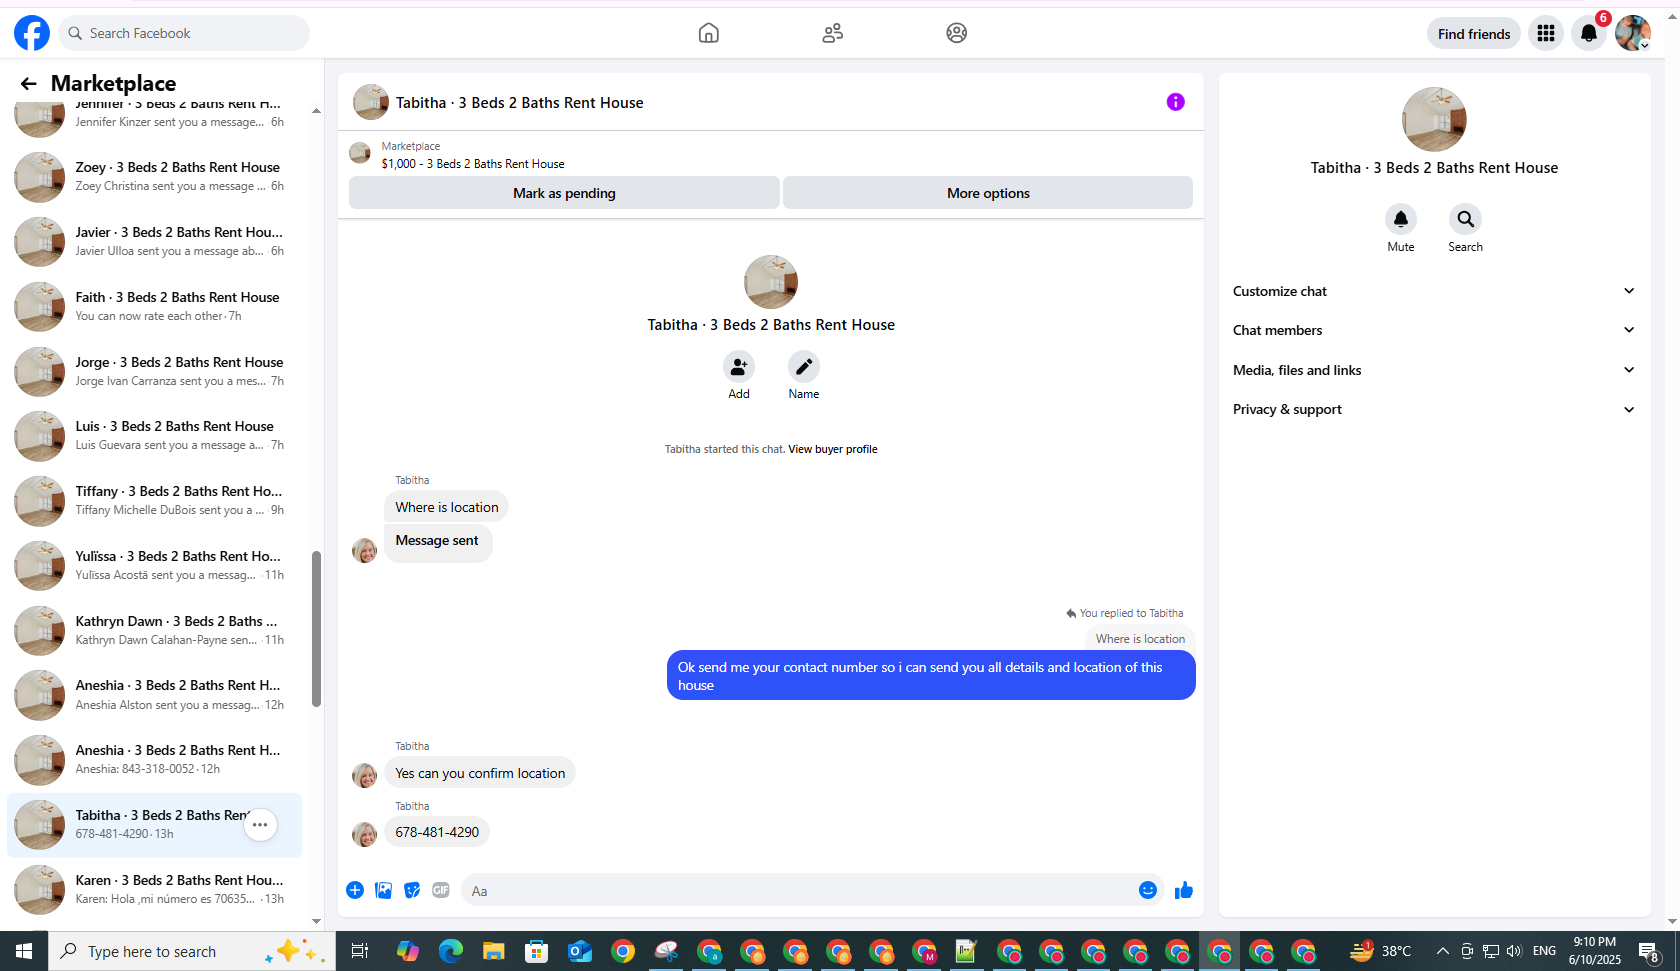
Task: Open the chat from Jorge
Action: pos(155,372)
